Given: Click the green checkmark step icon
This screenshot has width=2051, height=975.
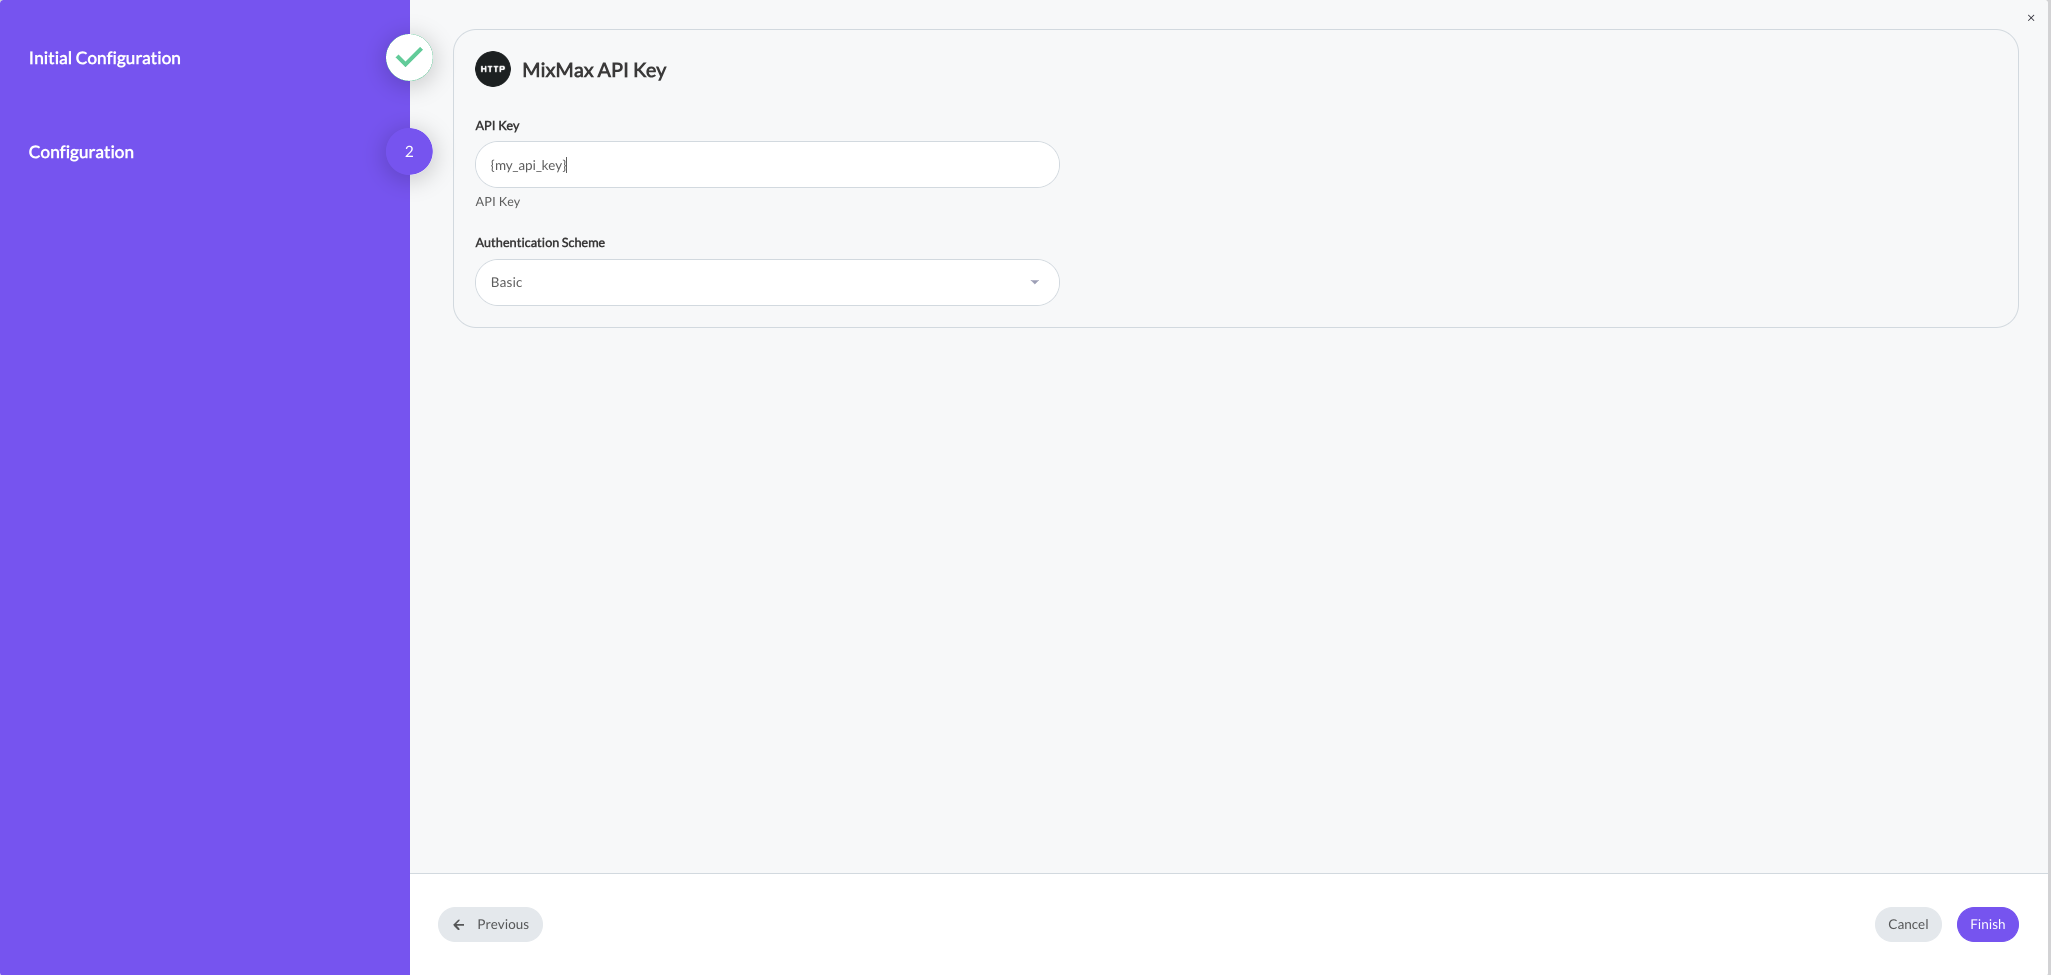Looking at the screenshot, I should tap(409, 58).
